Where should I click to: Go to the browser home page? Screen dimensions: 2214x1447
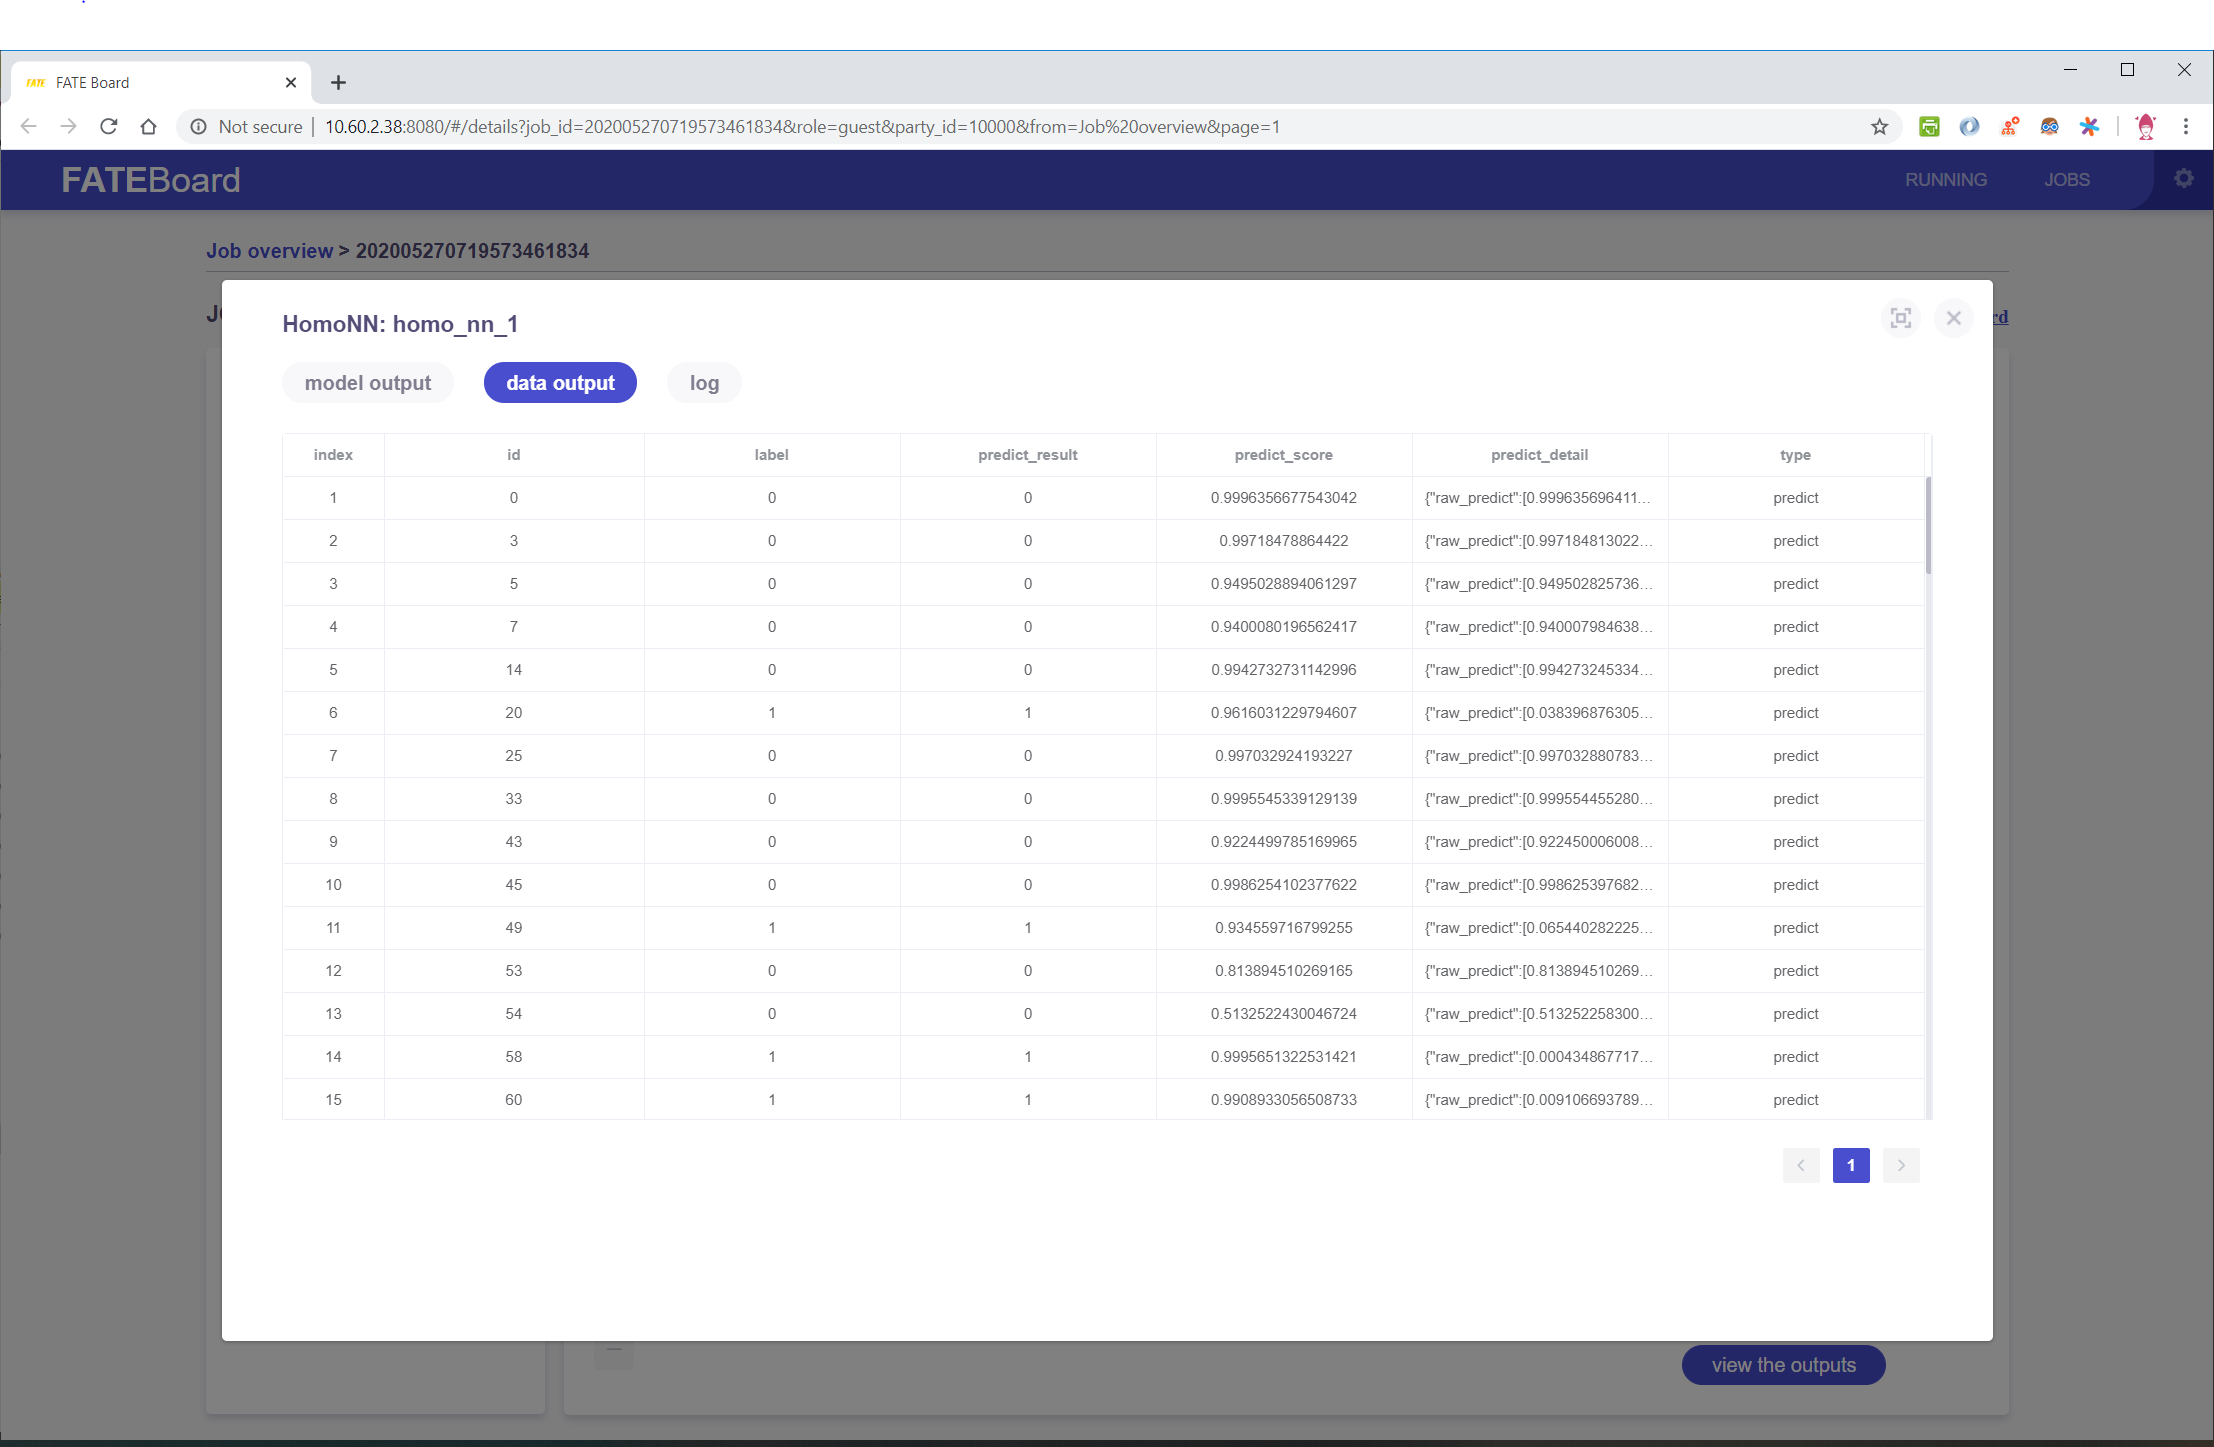point(149,127)
